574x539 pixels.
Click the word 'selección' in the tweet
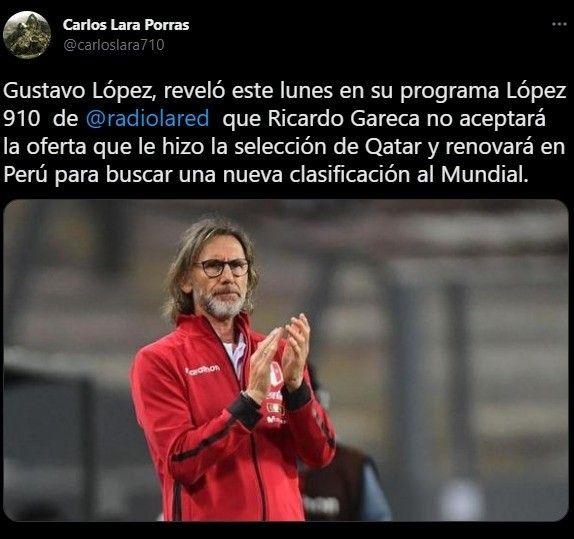pyautogui.click(x=280, y=146)
